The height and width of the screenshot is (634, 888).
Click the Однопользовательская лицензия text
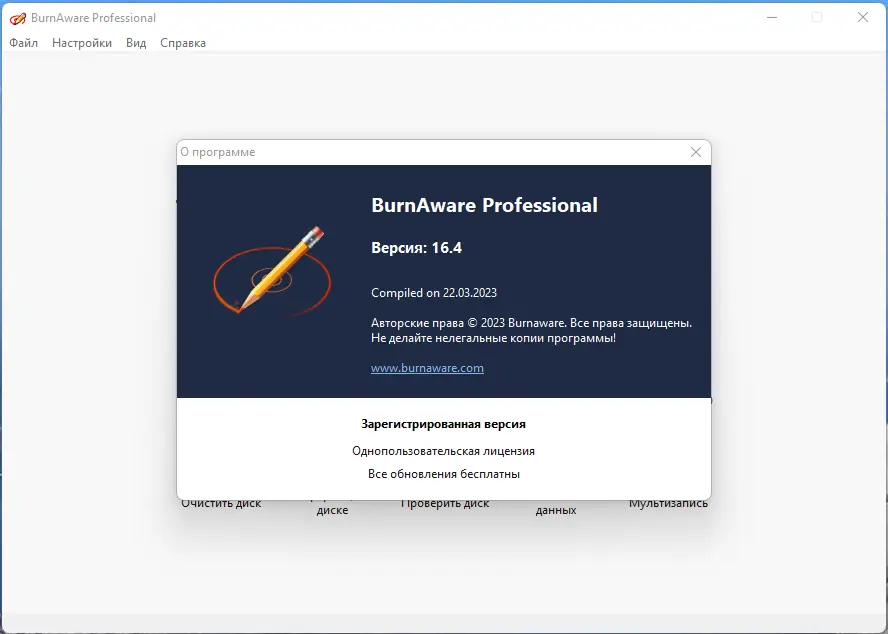(x=443, y=451)
